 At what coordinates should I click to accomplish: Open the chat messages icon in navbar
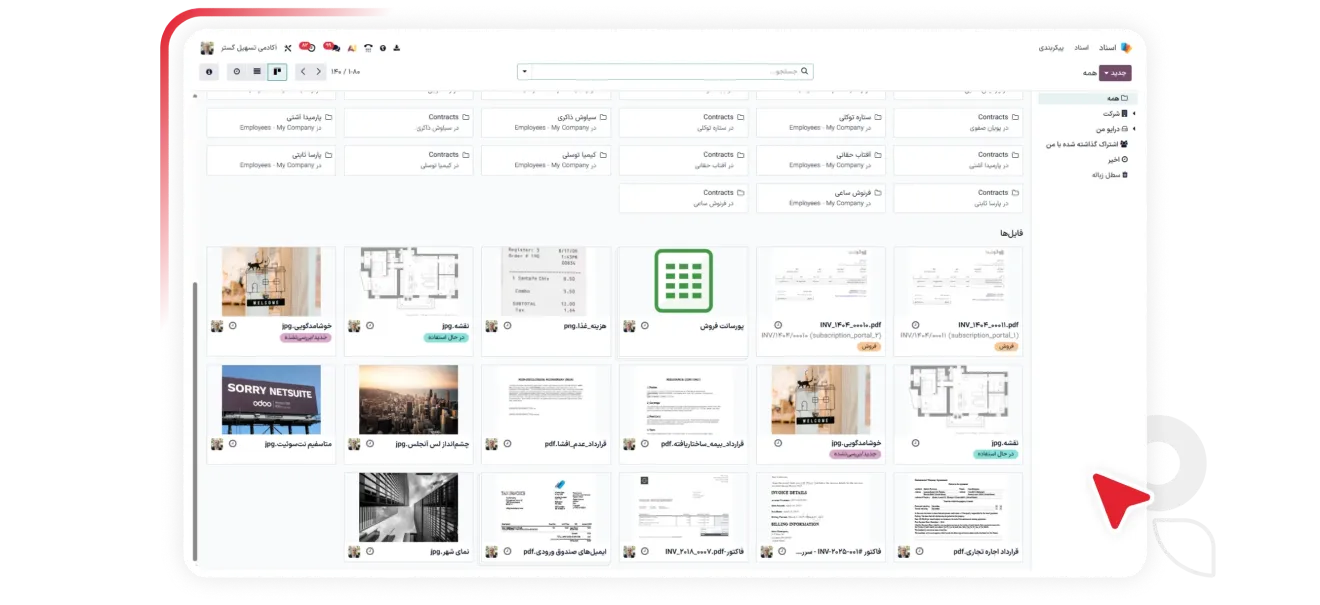tap(333, 47)
